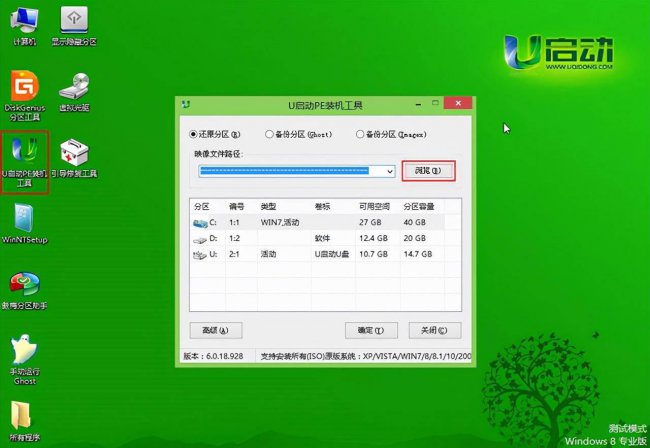Select the 软件 volume label cell
650x448 pixels.
click(x=323, y=238)
